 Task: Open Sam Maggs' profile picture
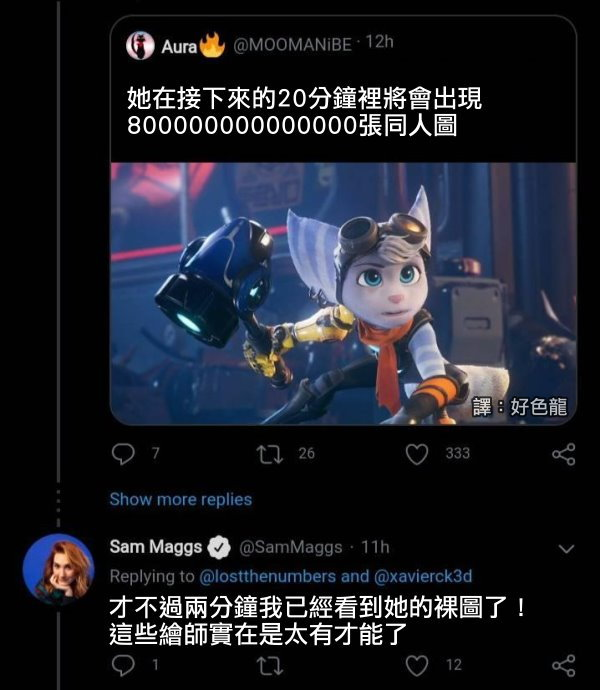(x=58, y=569)
